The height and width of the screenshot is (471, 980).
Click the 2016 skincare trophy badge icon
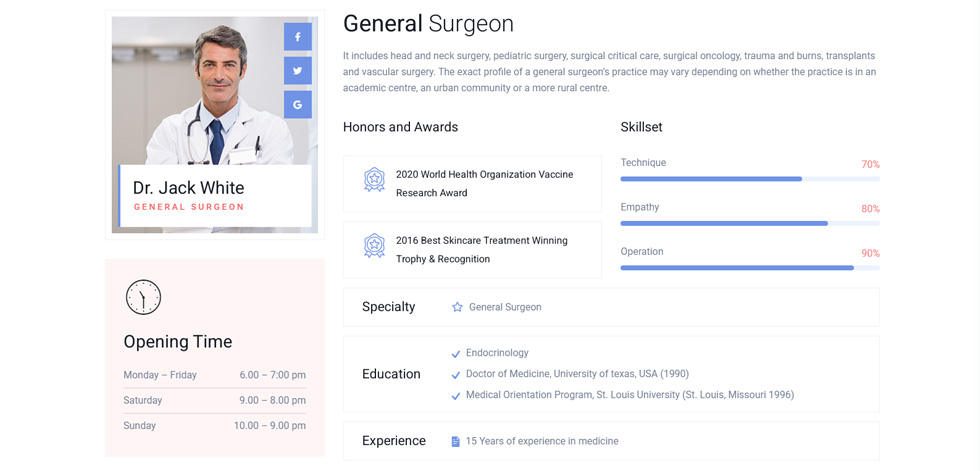(x=374, y=246)
